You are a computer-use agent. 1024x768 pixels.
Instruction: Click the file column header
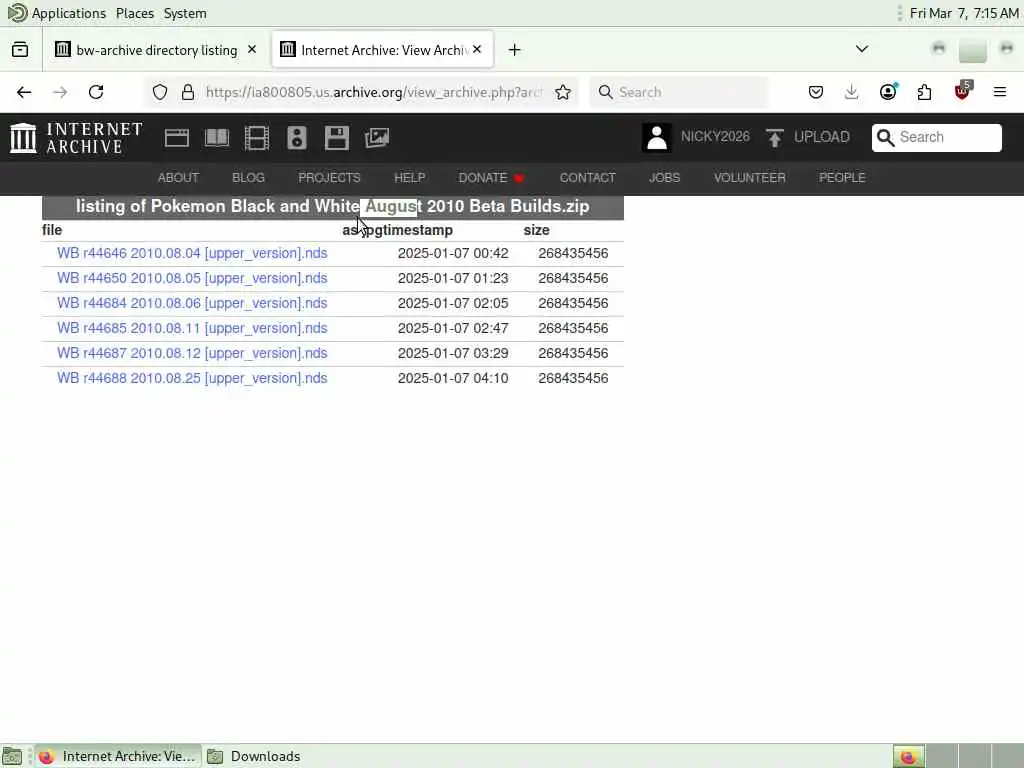[x=52, y=230]
